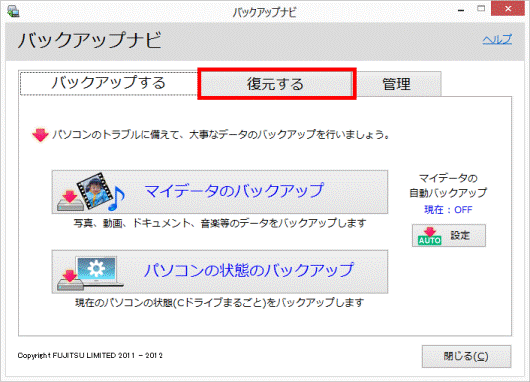Select the バックアップする tab

pyautogui.click(x=109, y=83)
